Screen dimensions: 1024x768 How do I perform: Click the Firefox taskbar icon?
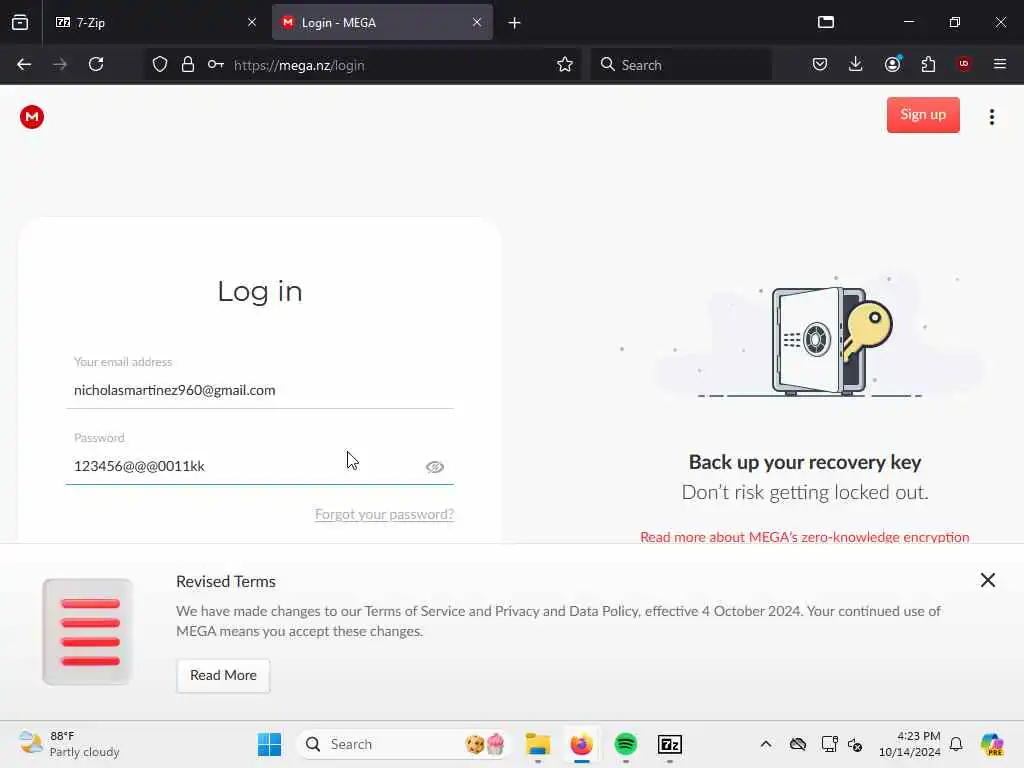click(x=581, y=744)
